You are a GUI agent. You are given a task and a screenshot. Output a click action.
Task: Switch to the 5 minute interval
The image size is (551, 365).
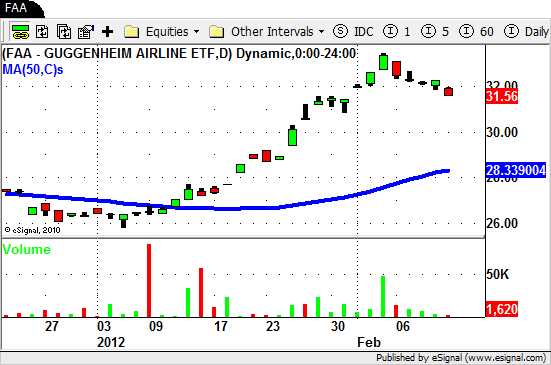pyautogui.click(x=435, y=32)
